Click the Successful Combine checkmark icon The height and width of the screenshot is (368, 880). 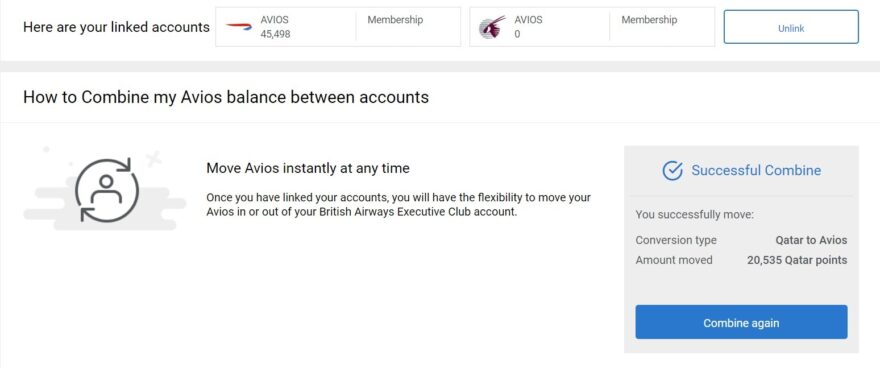[672, 171]
